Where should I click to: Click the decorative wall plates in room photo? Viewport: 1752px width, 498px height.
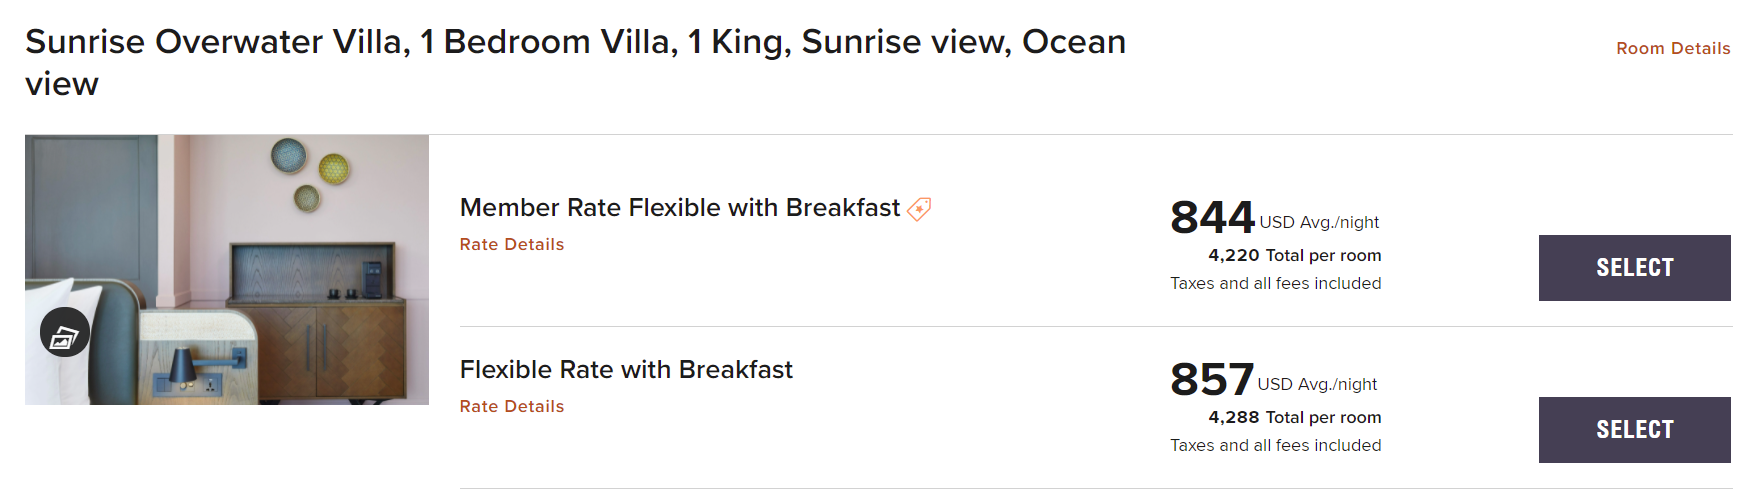click(x=310, y=172)
